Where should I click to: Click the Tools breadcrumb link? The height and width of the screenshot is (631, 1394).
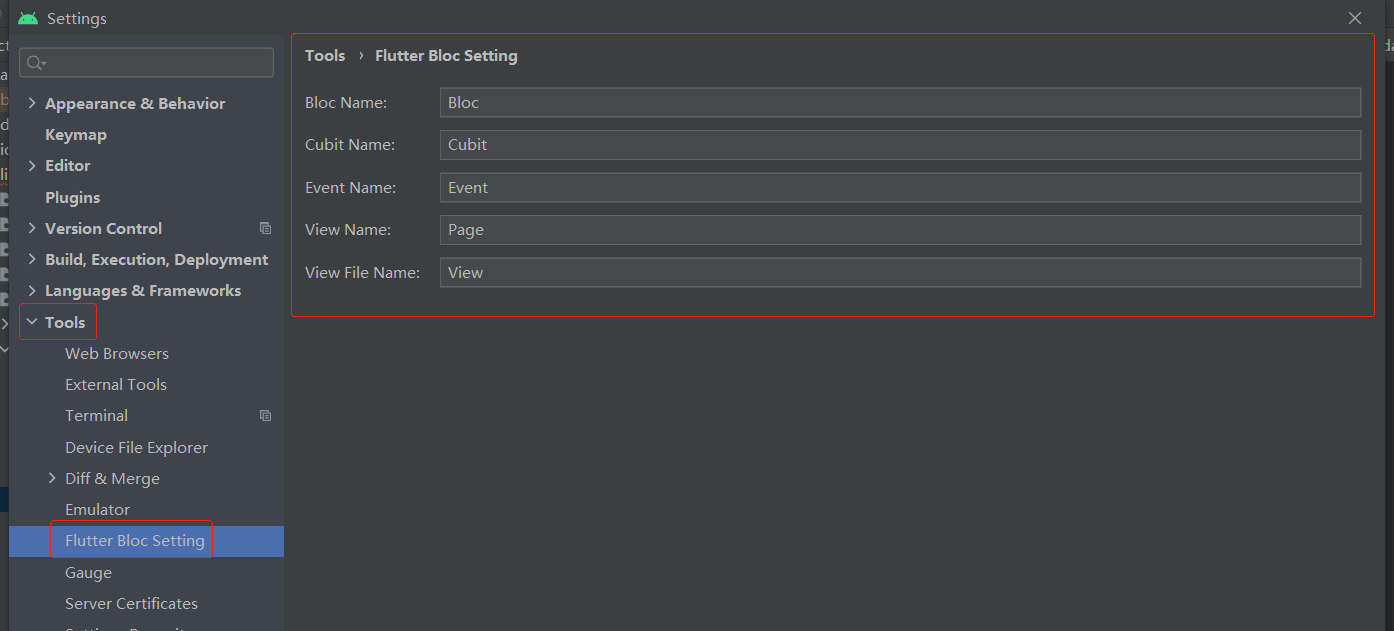pyautogui.click(x=325, y=56)
